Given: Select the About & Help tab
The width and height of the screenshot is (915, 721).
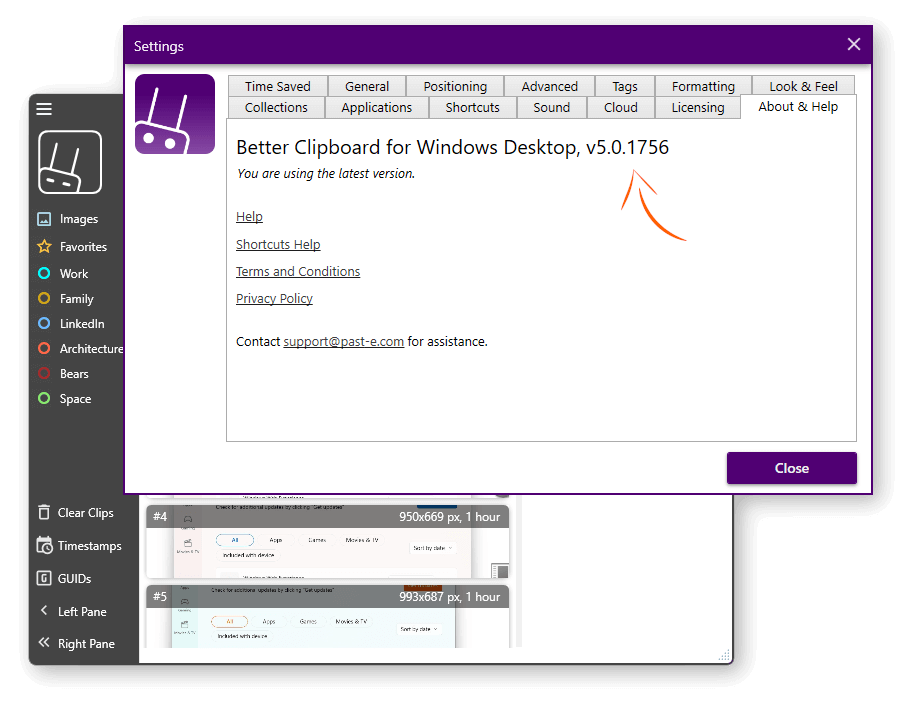Looking at the screenshot, I should pyautogui.click(x=798, y=107).
